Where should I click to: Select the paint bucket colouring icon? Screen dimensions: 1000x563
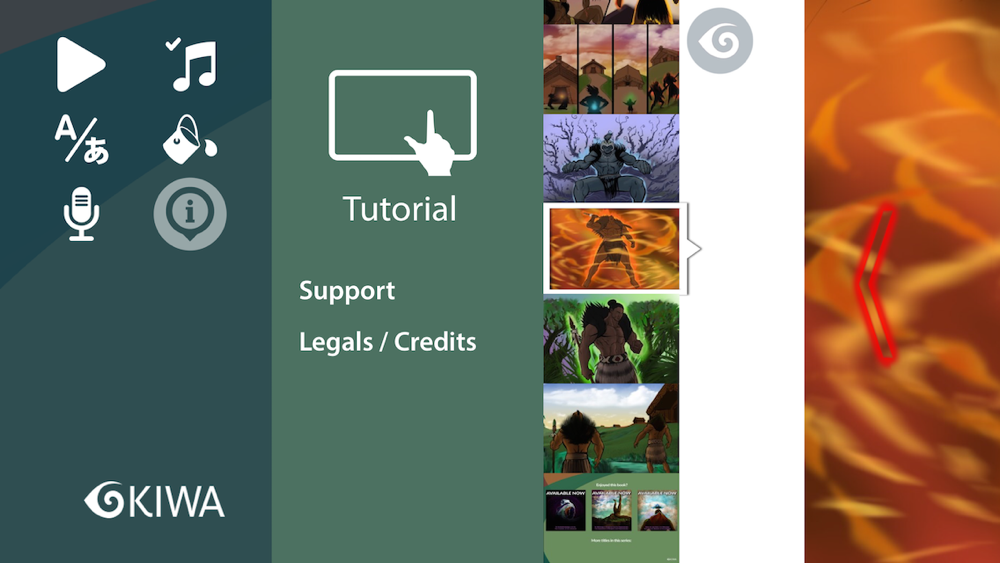pos(190,139)
